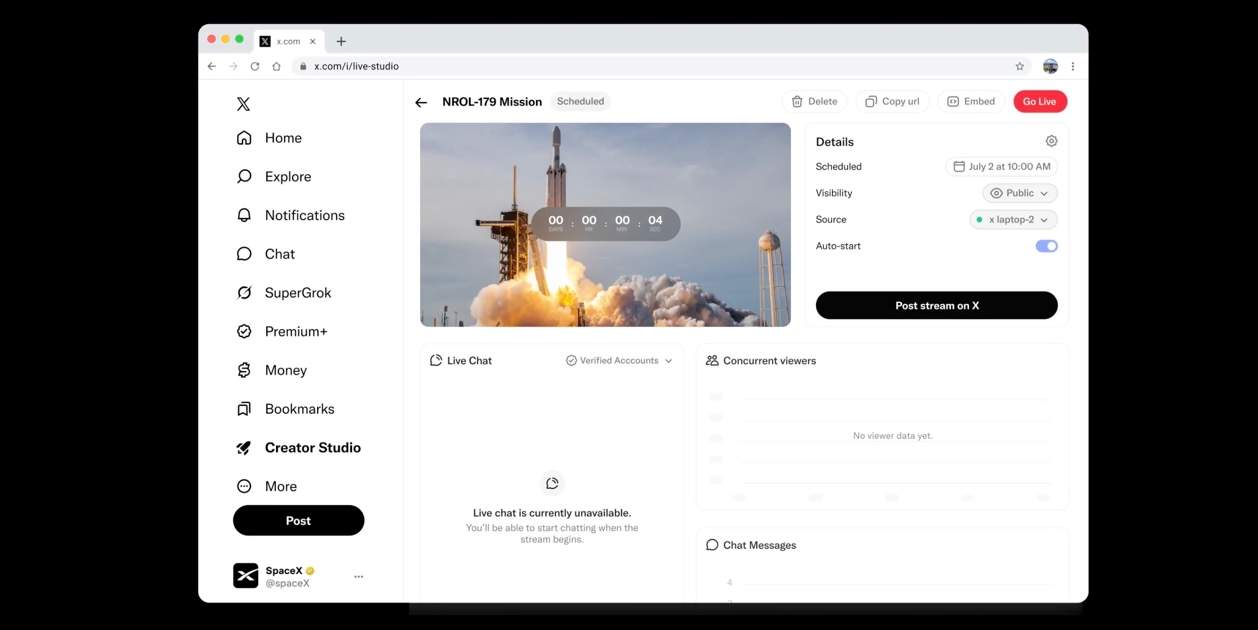
Task: Click the countdown timer overlay
Action: click(605, 223)
